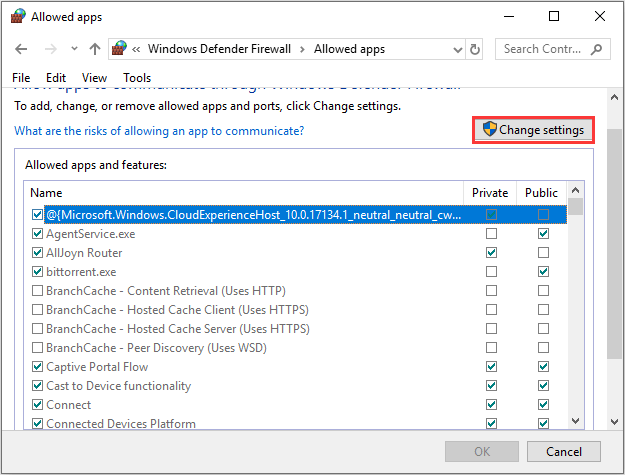Open the Tools menu
The image size is (625, 475).
[137, 78]
